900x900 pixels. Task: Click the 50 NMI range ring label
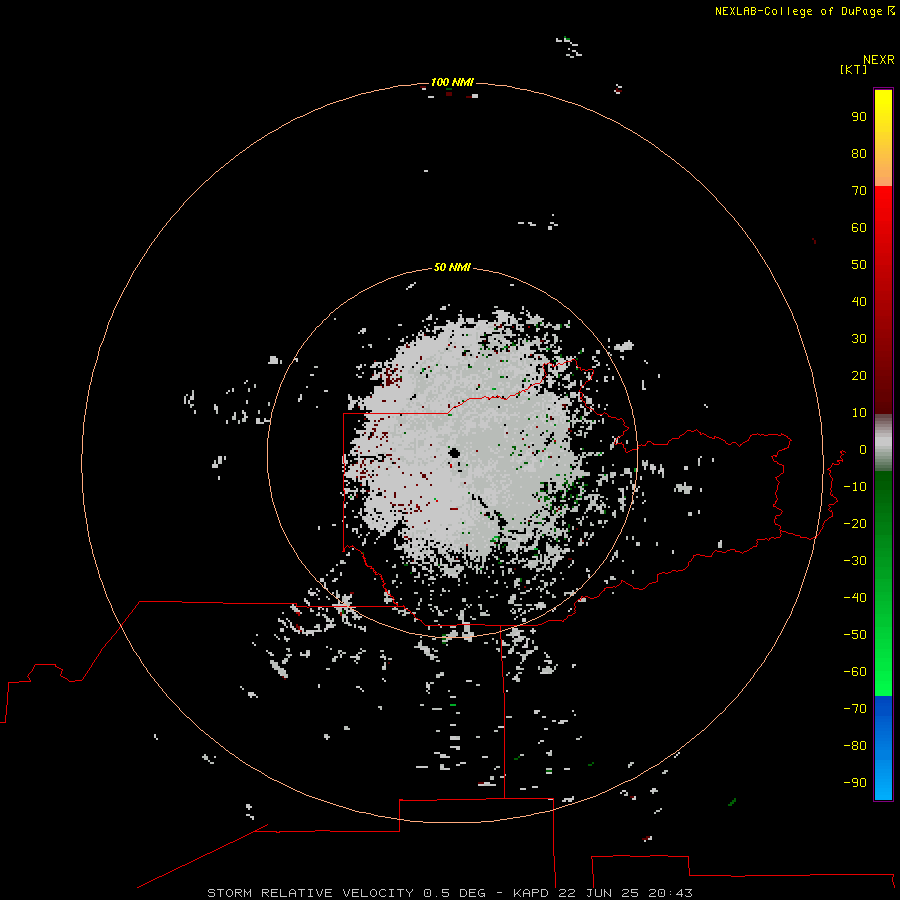(x=452, y=267)
